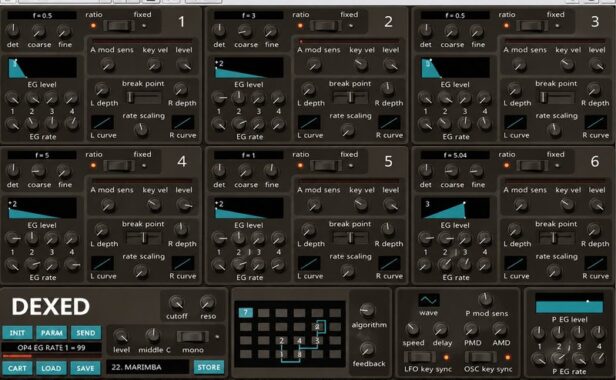Image resolution: width=616 pixels, height=380 pixels.
Task: Click the OP4 EG RATE 1 = 99 readout
Action: click(51, 348)
